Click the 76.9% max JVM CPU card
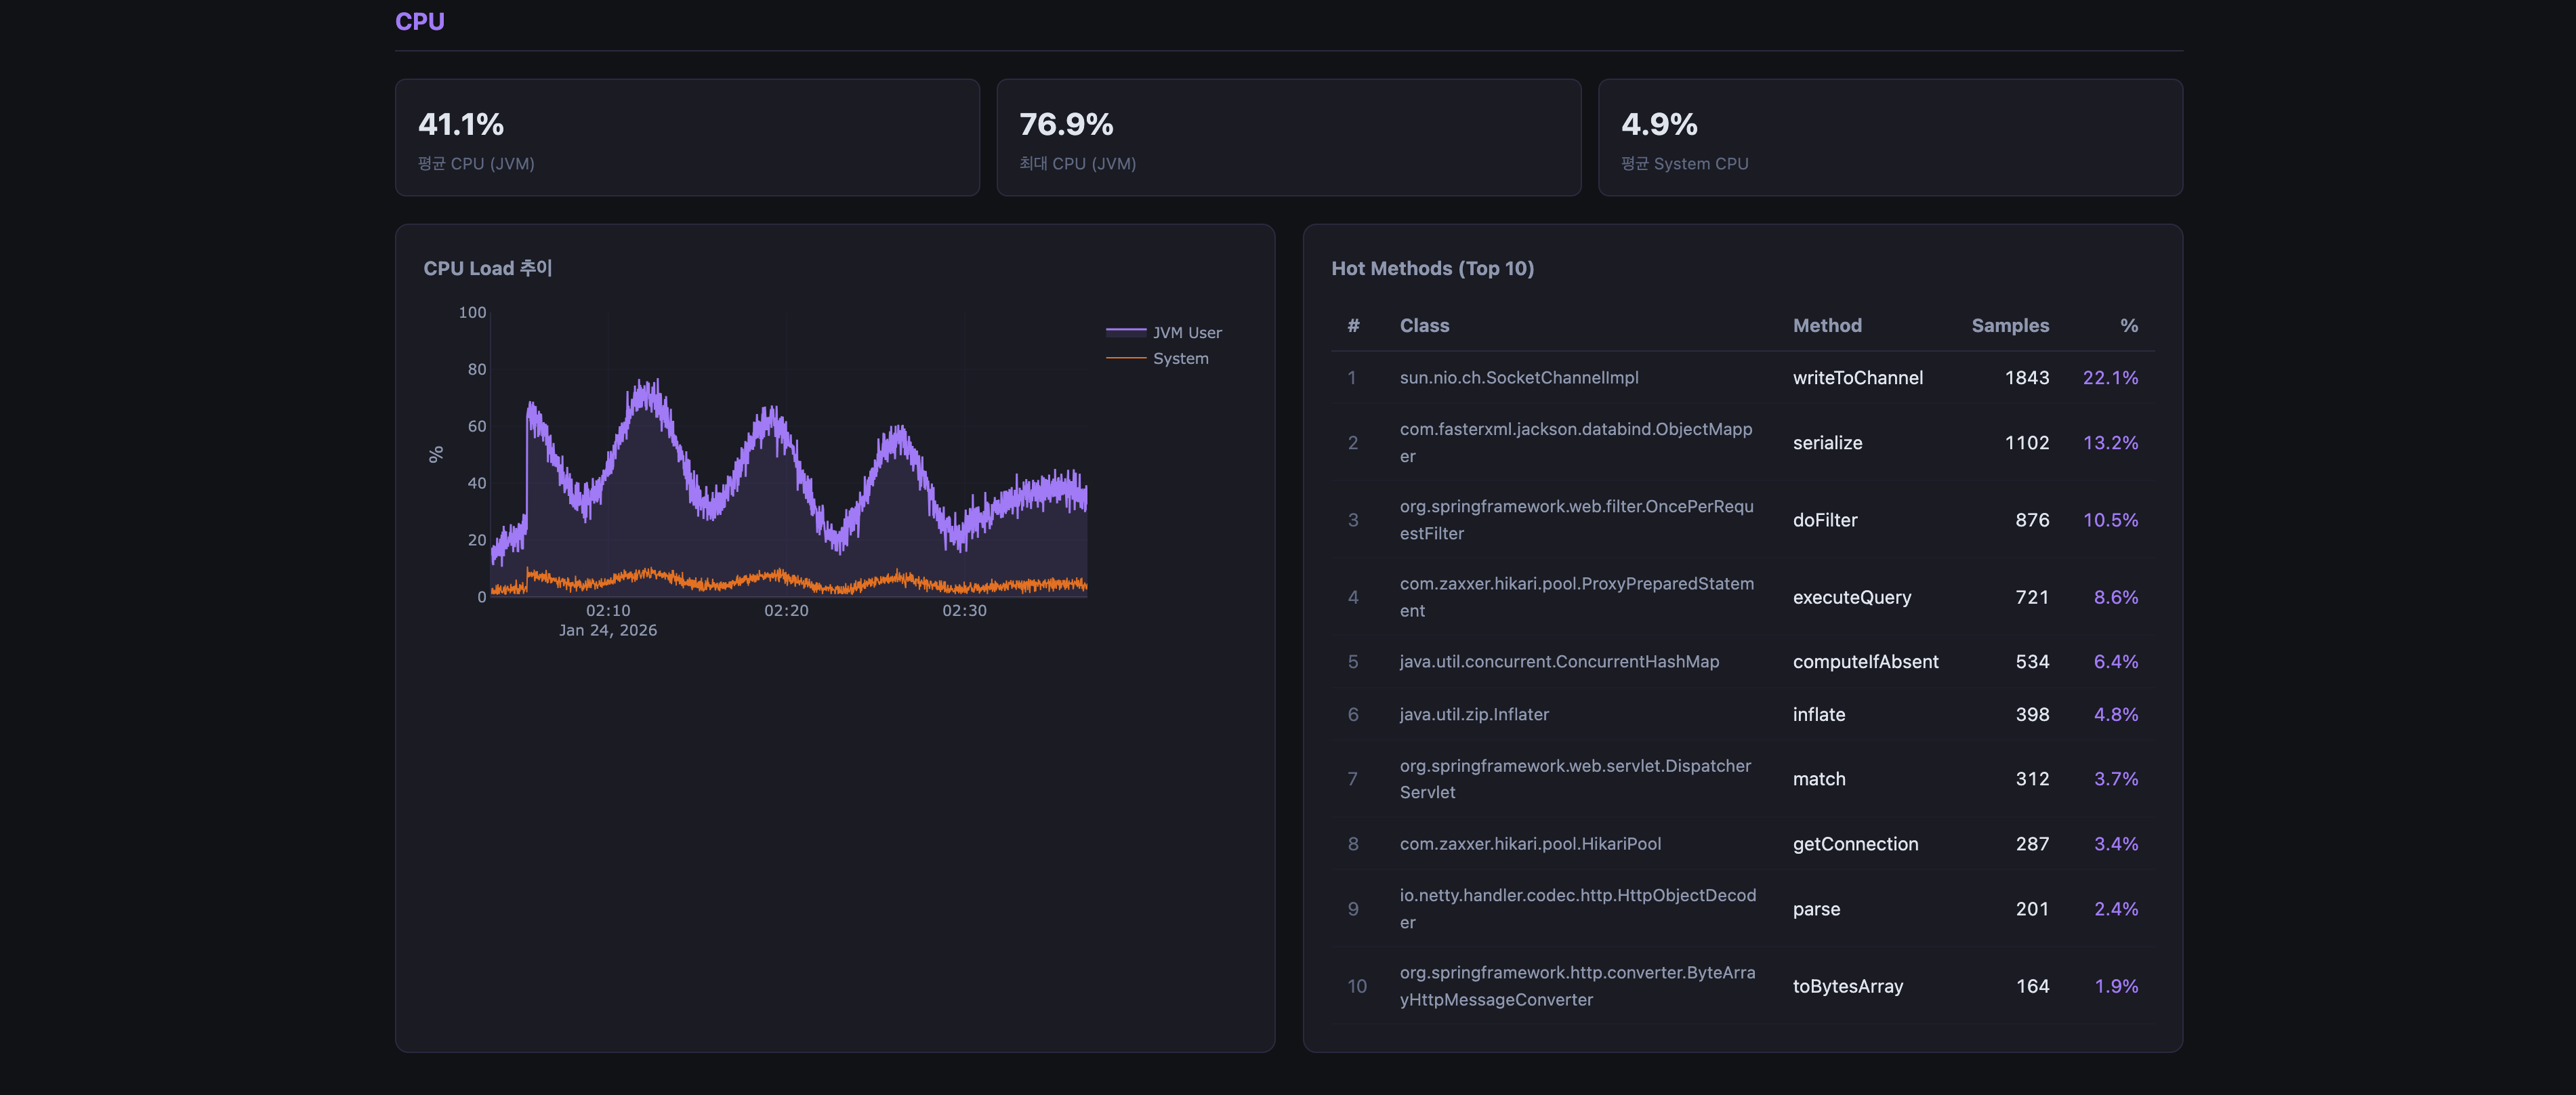 pyautogui.click(x=1288, y=138)
